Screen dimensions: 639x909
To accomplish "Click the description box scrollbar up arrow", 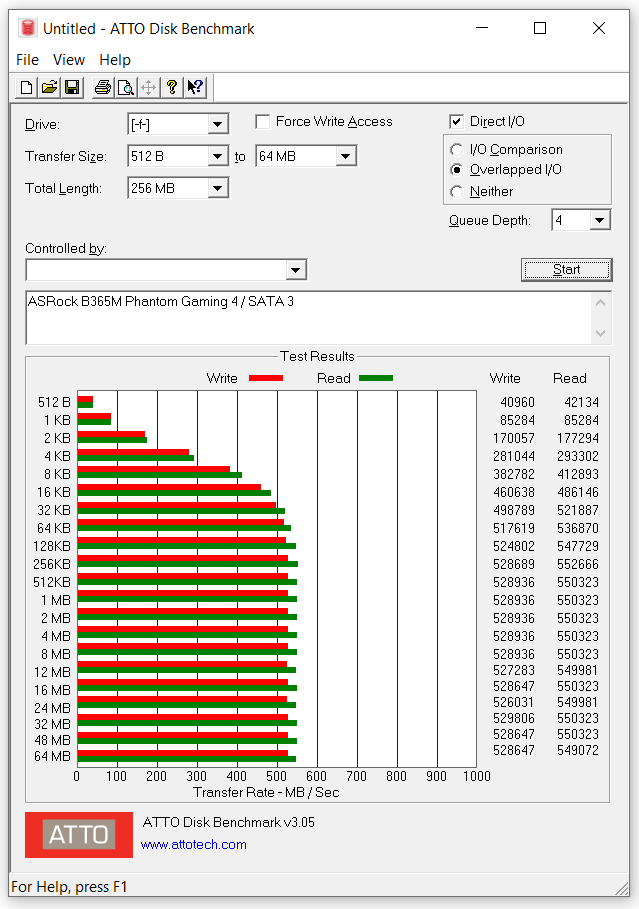I will tap(601, 303).
